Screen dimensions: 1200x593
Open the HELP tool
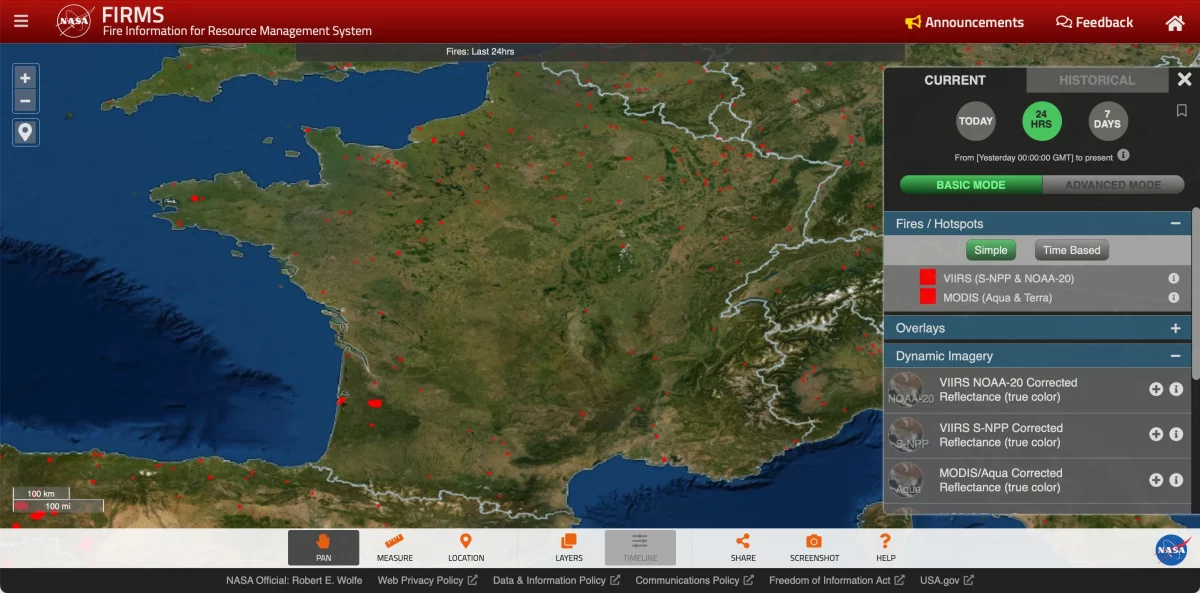point(885,548)
